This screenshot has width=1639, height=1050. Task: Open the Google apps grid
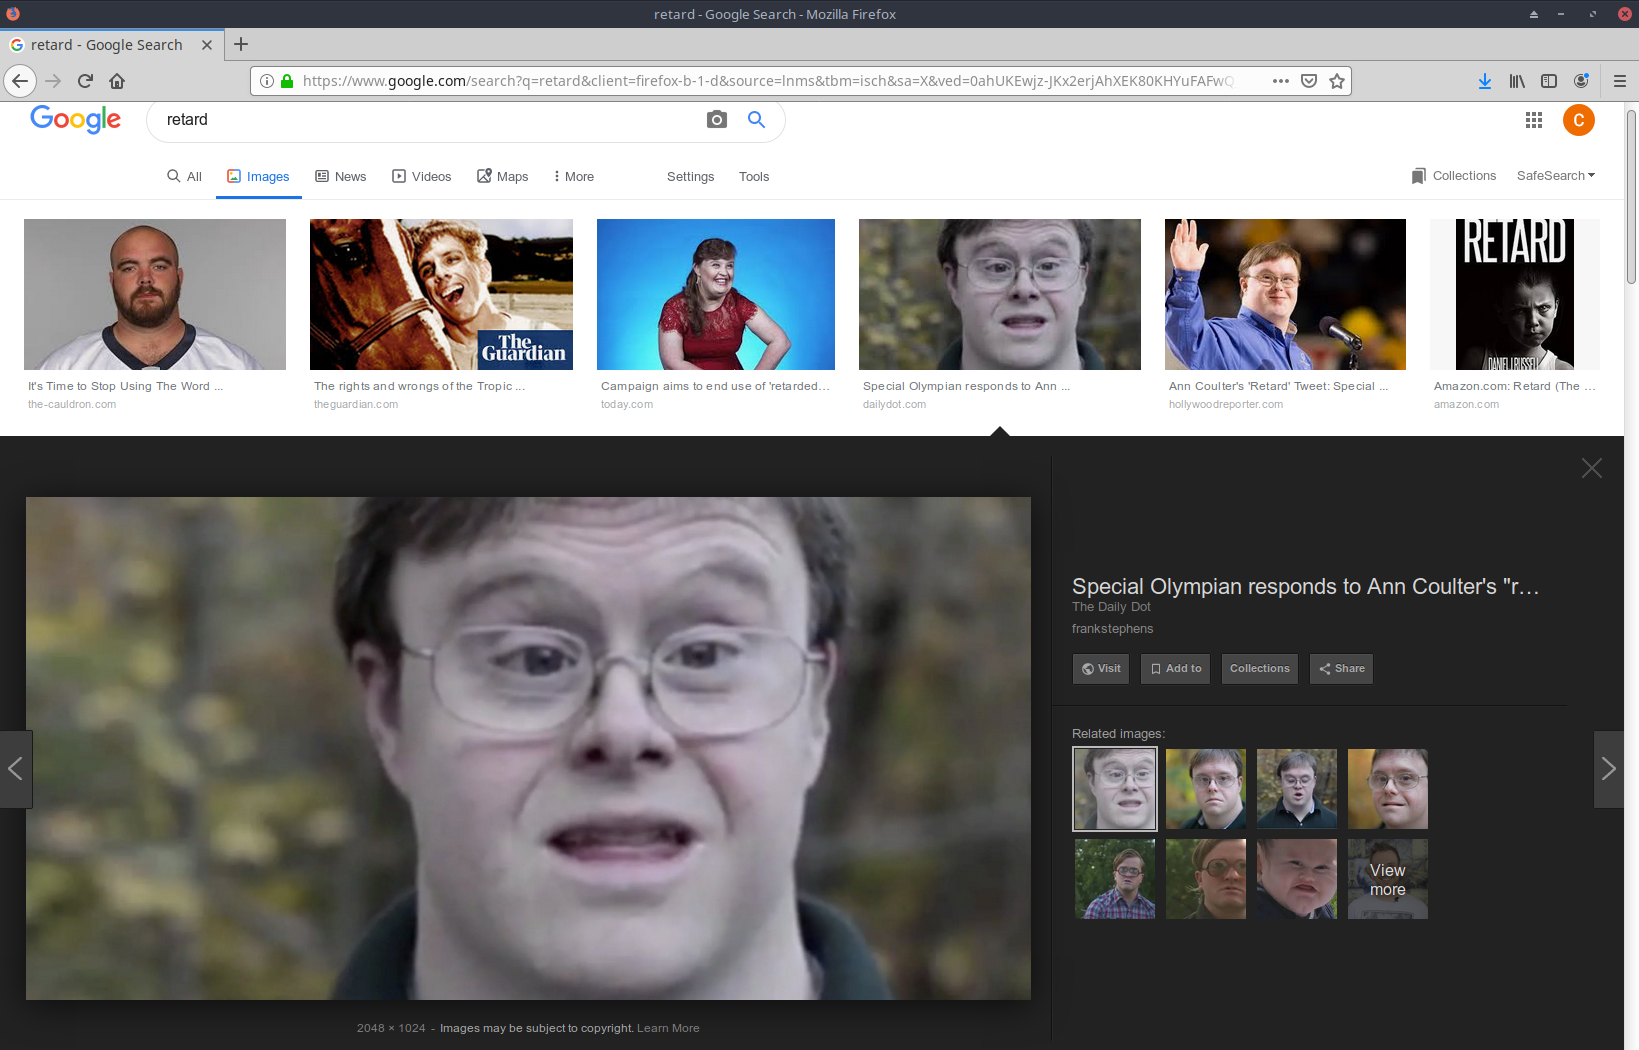click(1534, 120)
